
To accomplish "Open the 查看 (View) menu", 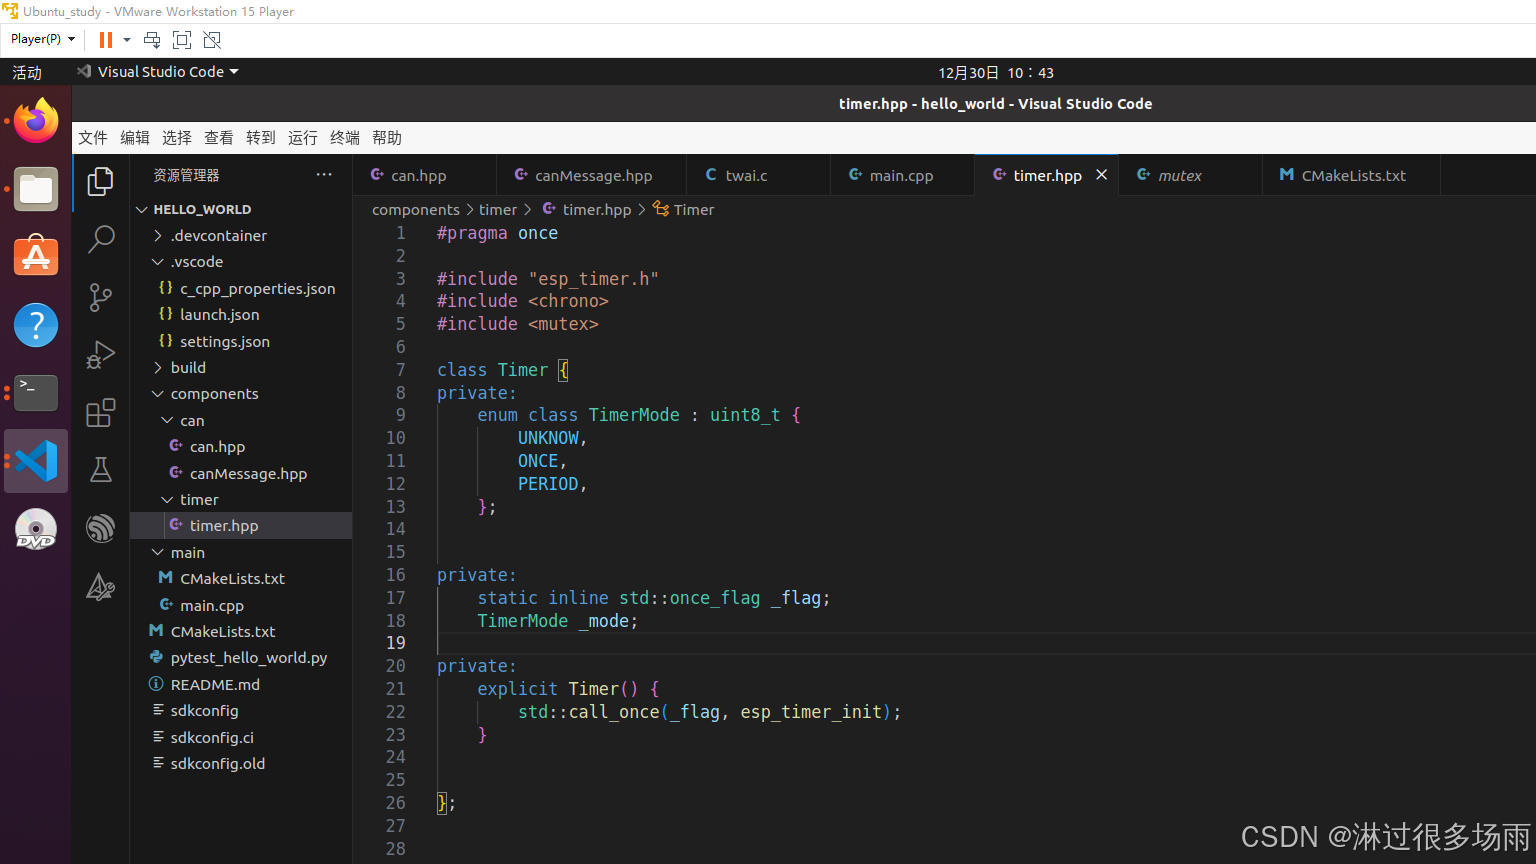I will pos(219,138).
